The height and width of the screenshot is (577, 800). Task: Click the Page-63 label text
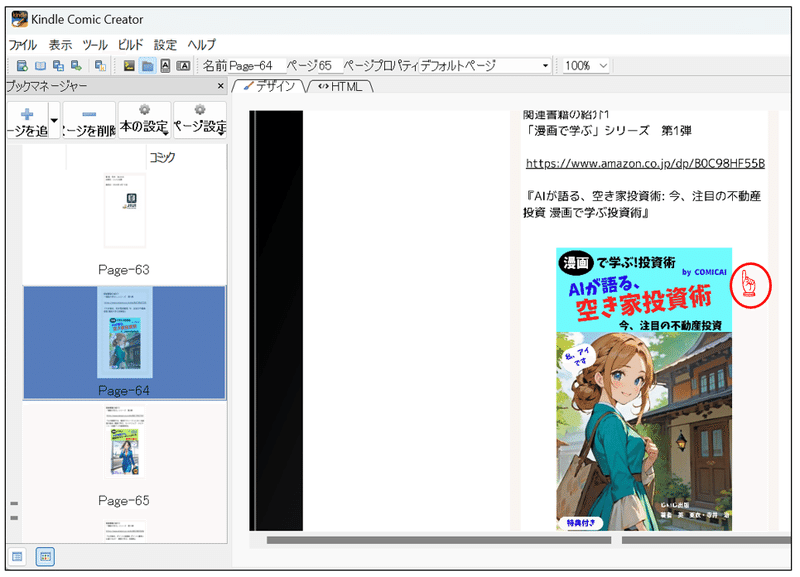[x=124, y=270]
